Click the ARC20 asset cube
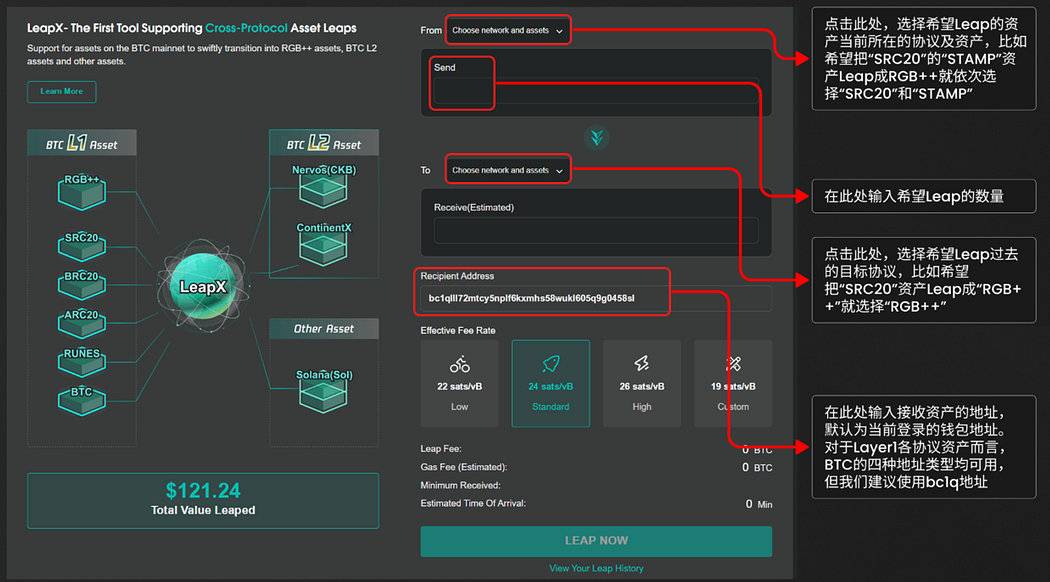 tap(82, 323)
